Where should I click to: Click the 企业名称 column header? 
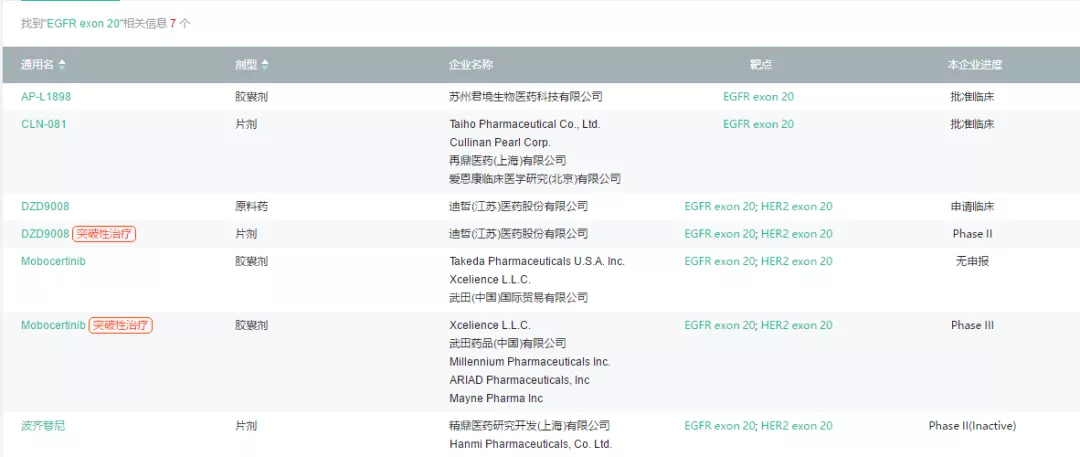[471, 65]
